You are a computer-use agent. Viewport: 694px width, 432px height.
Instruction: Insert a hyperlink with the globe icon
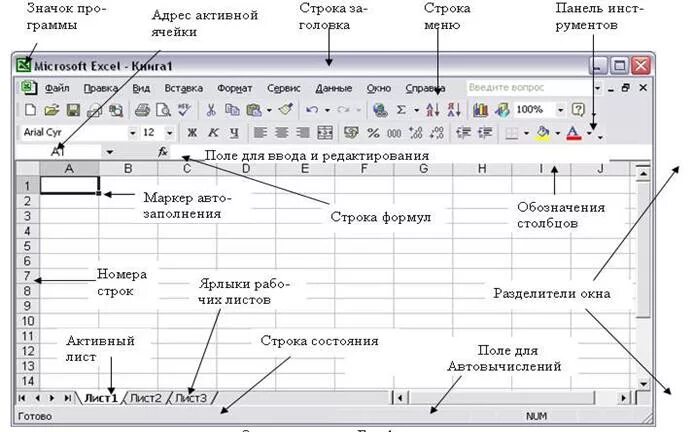(x=380, y=109)
